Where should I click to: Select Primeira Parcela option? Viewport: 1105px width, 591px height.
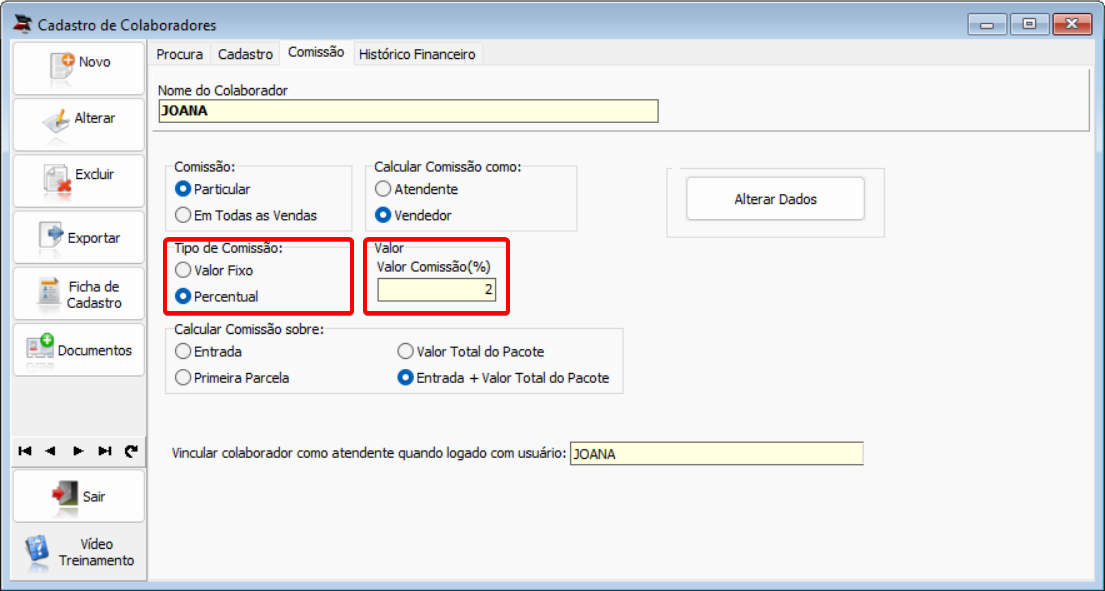[232, 378]
